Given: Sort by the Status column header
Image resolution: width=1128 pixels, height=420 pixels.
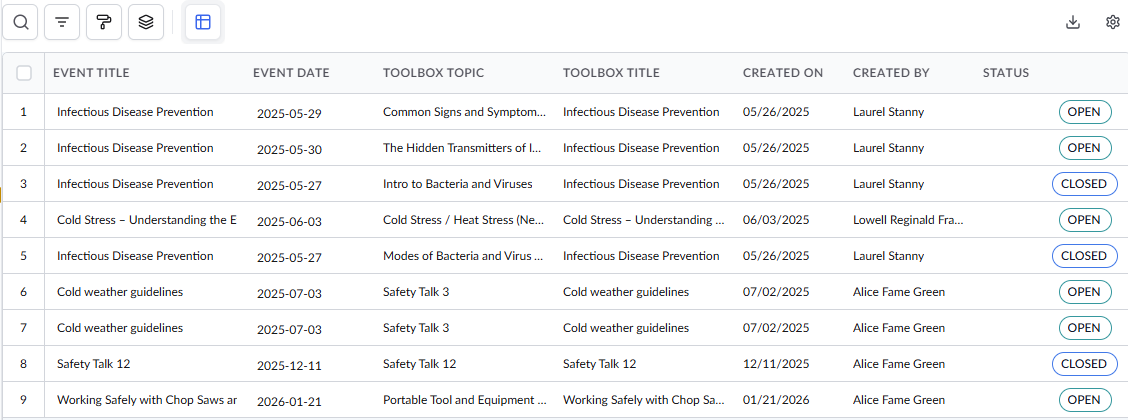Looking at the screenshot, I should pyautogui.click(x=1006, y=73).
